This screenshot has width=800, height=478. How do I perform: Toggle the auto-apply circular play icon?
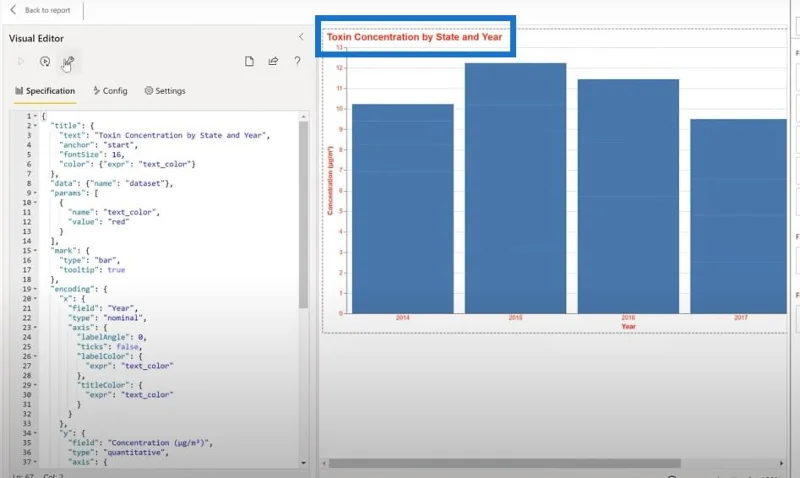(45, 61)
